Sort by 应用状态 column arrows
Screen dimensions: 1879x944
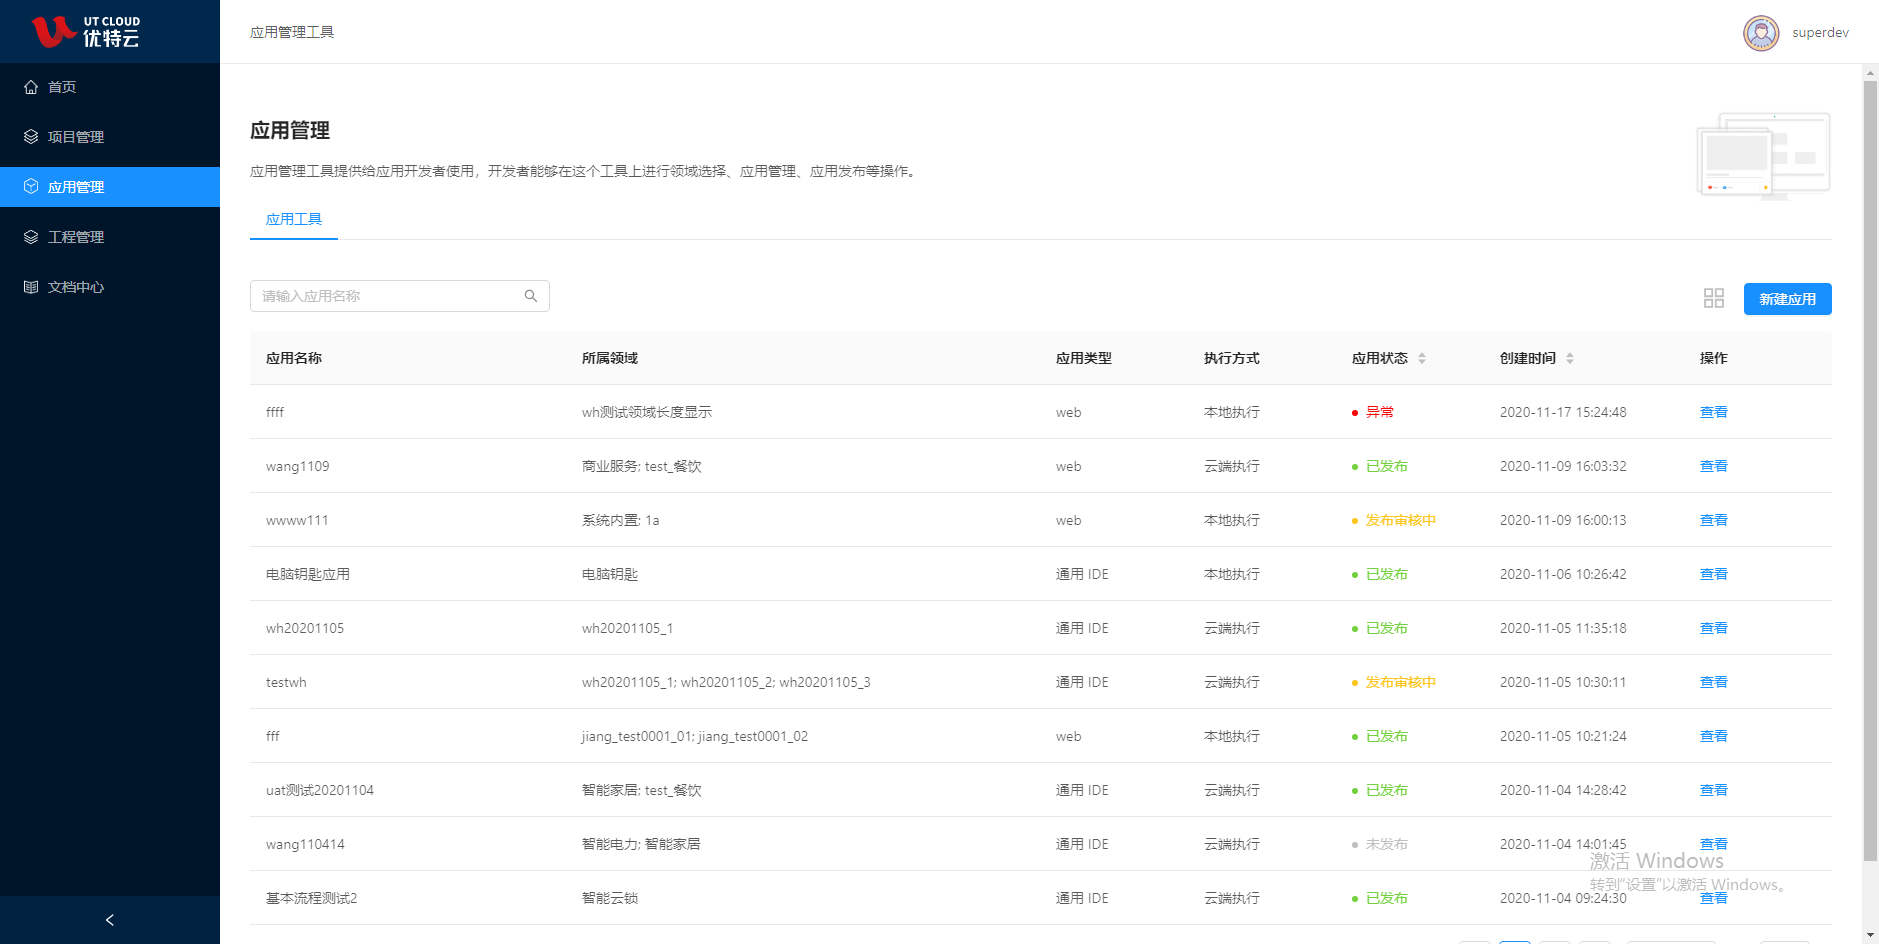coord(1422,358)
